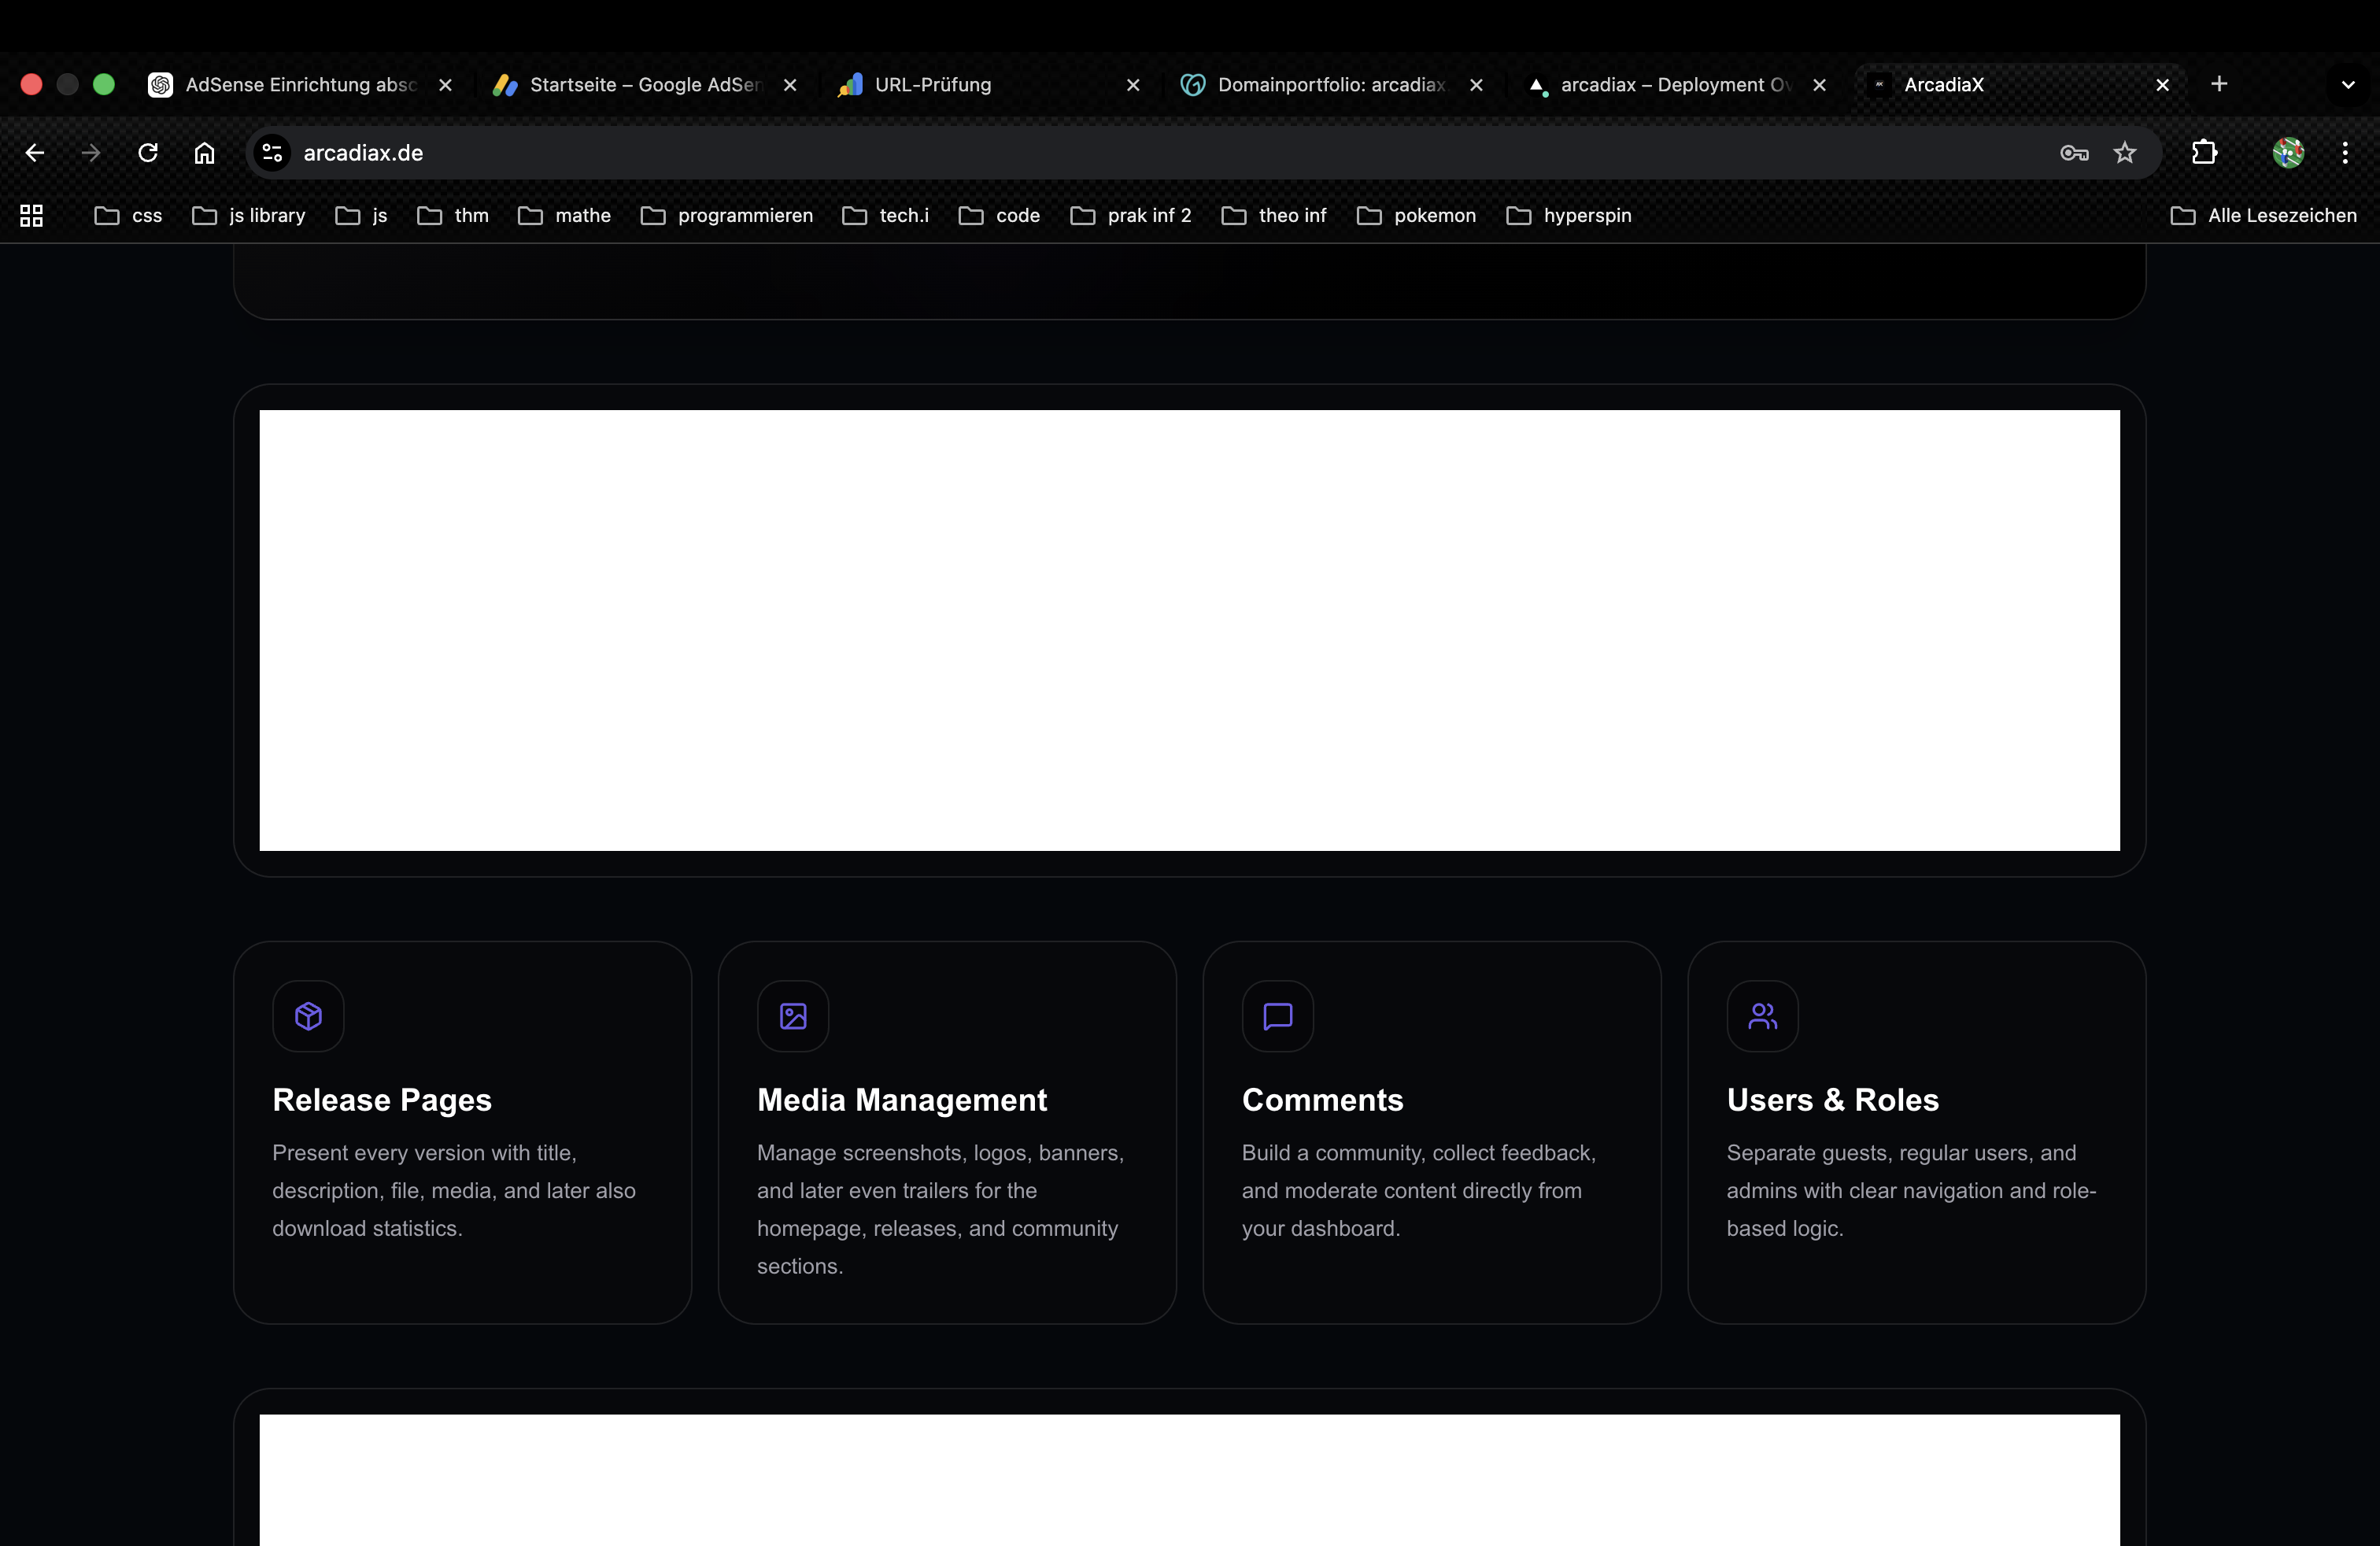Open a new browser tab

click(x=2219, y=85)
